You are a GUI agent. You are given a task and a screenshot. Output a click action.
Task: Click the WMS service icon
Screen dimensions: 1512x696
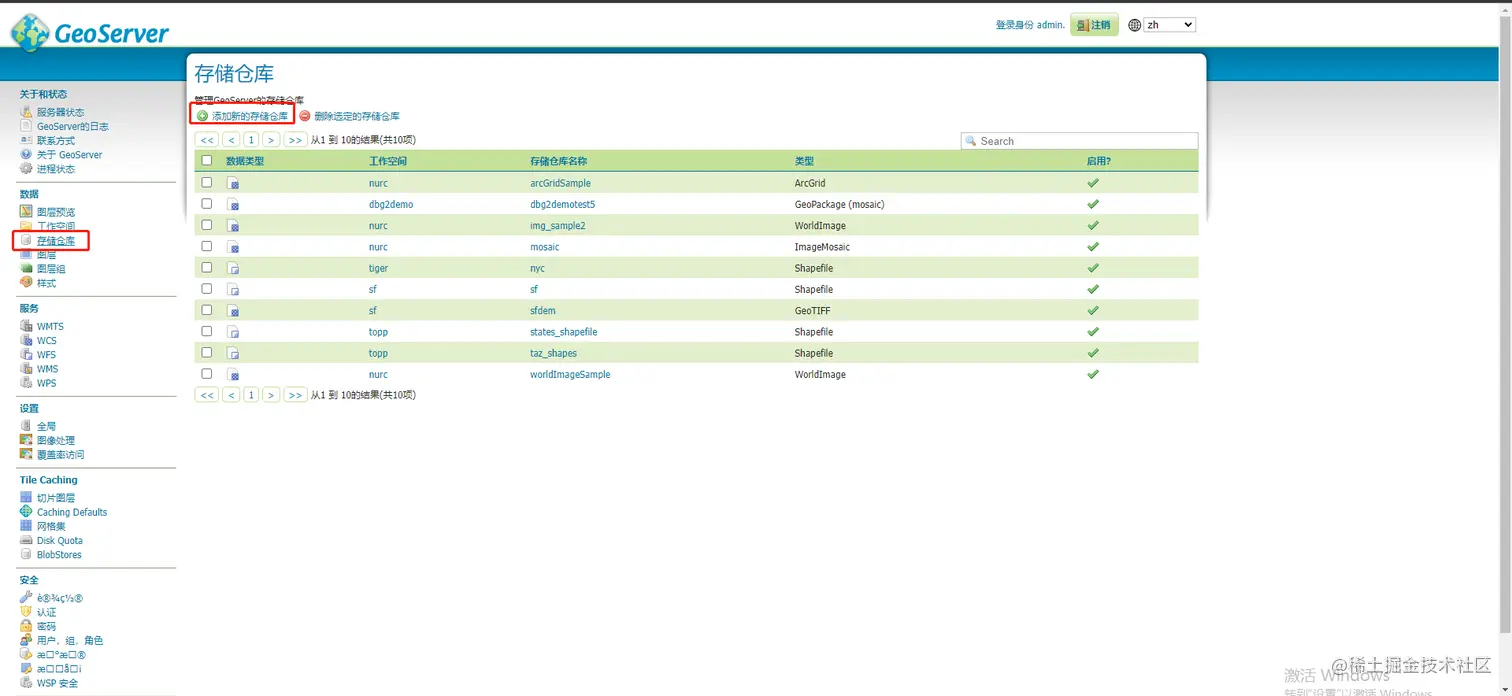click(26, 368)
